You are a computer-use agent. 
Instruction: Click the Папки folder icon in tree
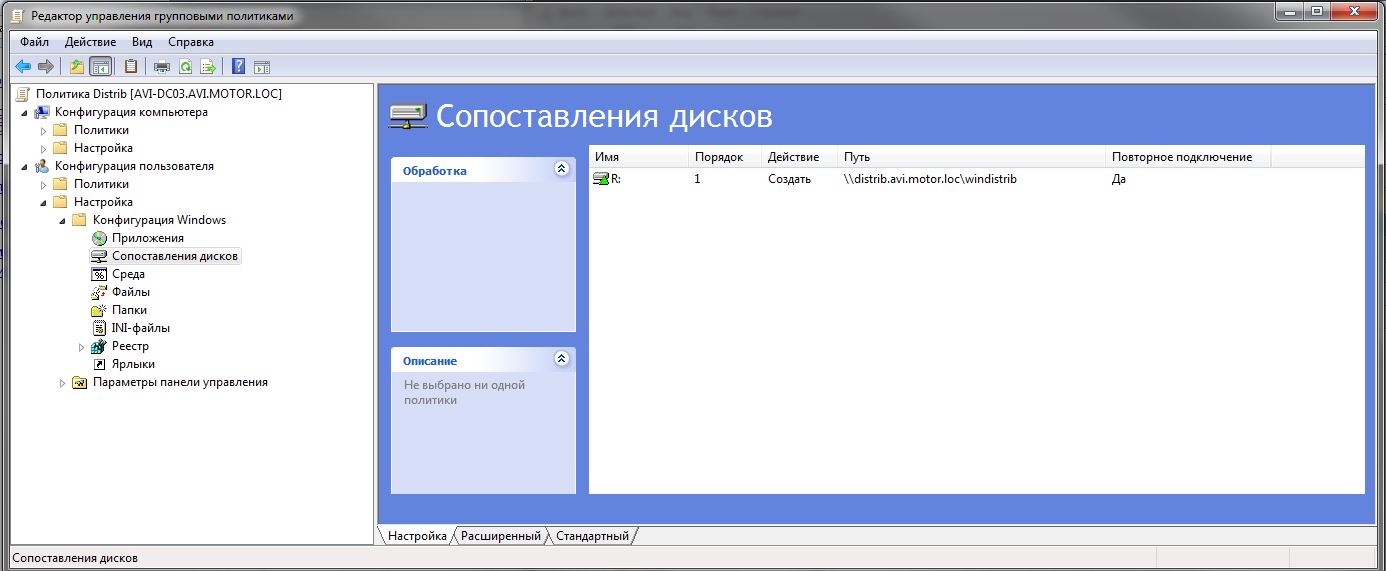coord(99,310)
